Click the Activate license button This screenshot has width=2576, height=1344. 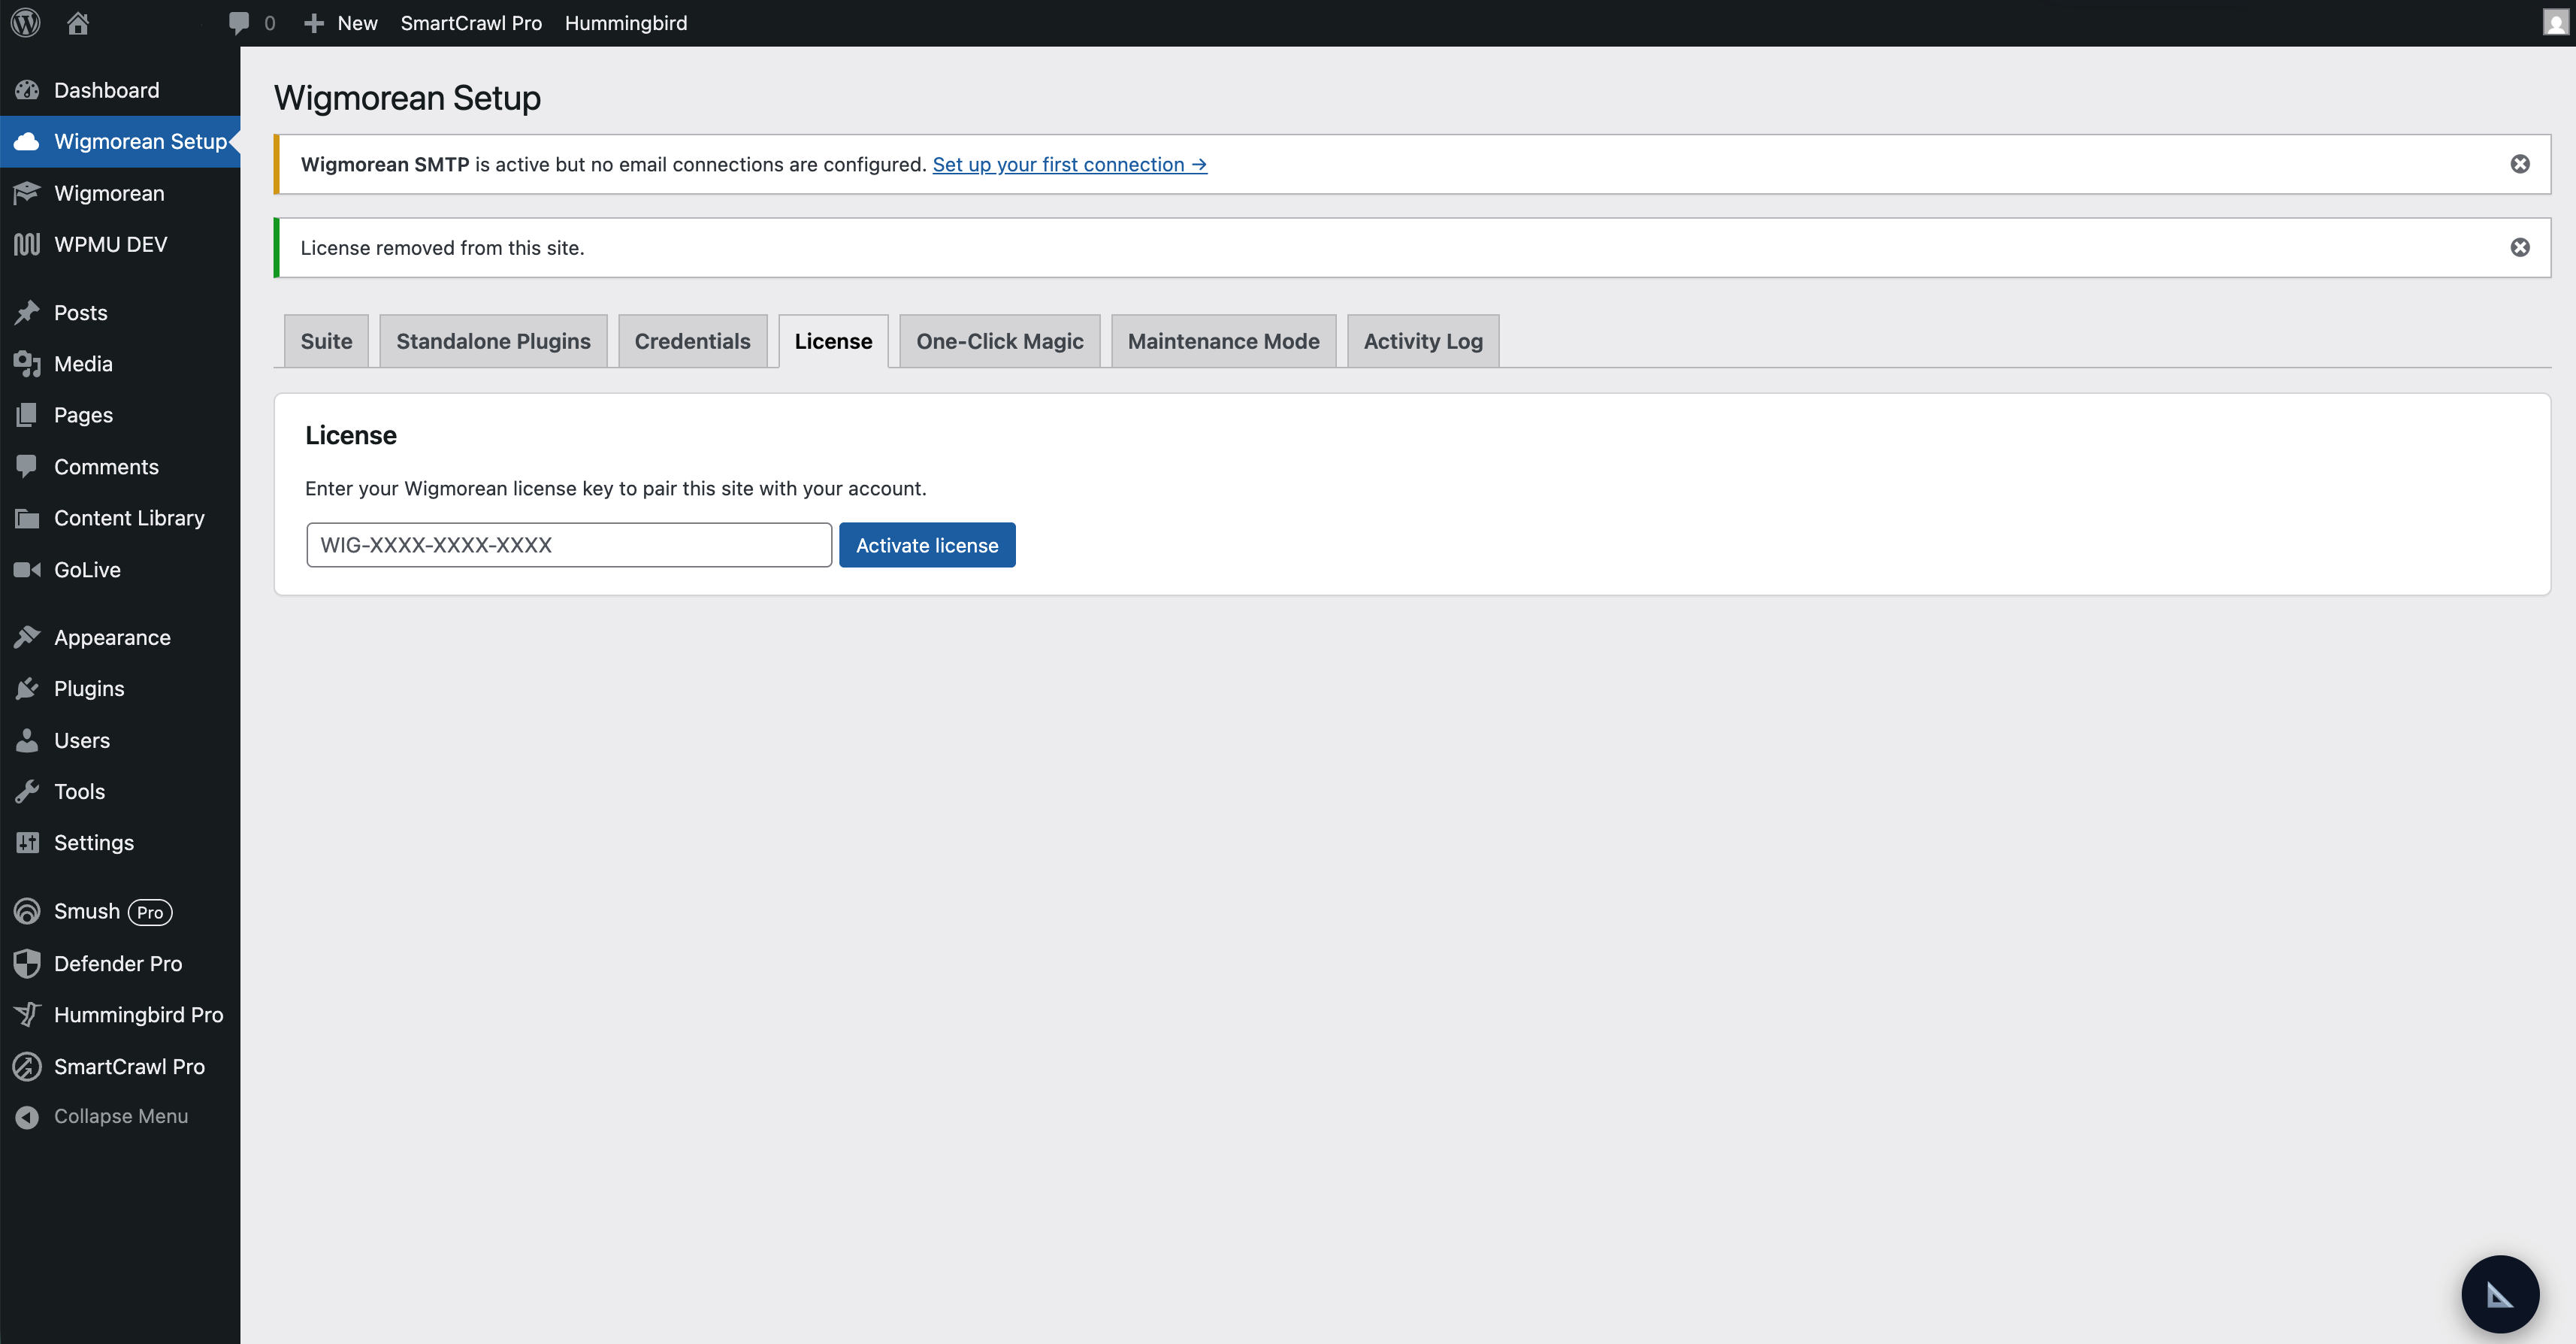coord(927,545)
